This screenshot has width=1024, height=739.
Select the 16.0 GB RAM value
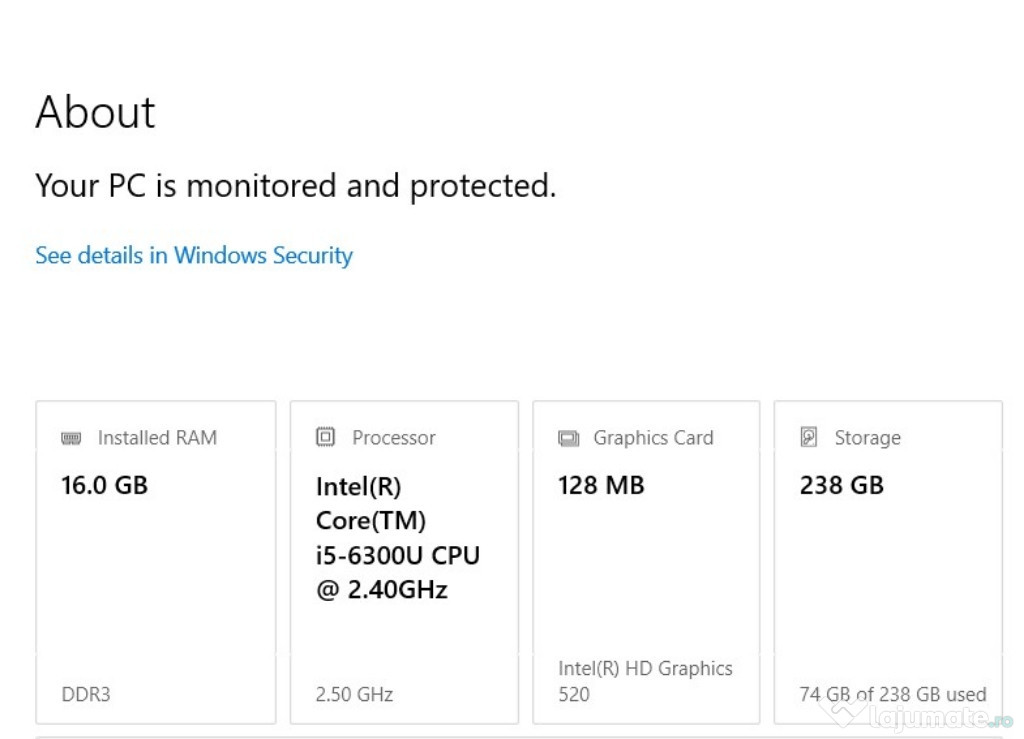pos(104,485)
